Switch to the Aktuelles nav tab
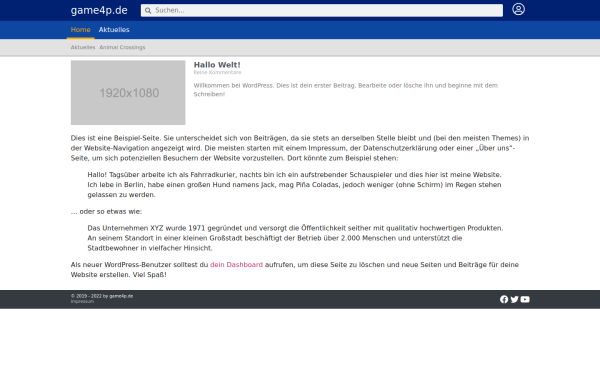 tap(114, 30)
